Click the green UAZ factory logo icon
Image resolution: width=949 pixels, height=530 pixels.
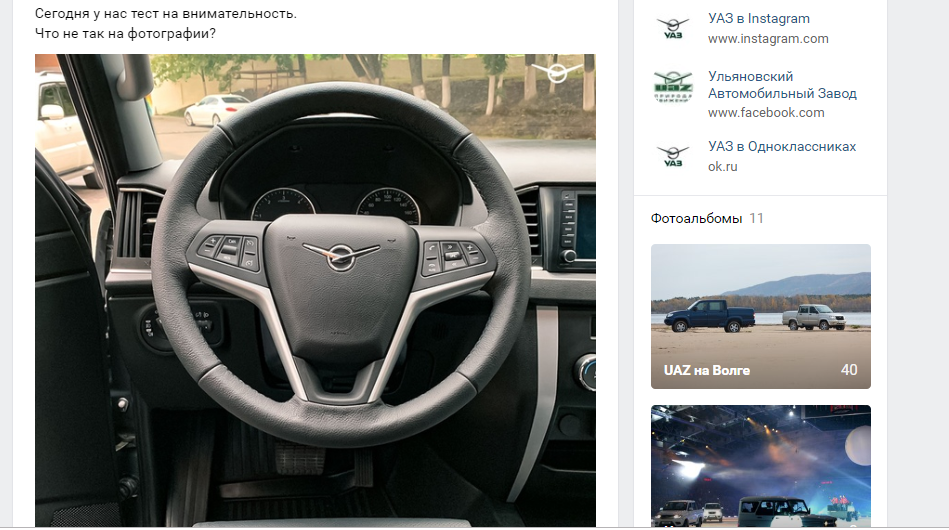tap(673, 87)
